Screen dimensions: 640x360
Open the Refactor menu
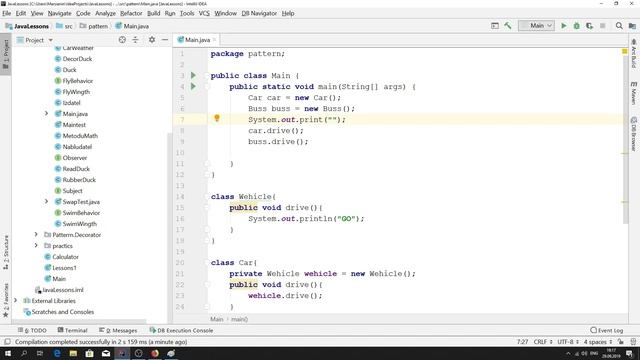tap(131, 13)
